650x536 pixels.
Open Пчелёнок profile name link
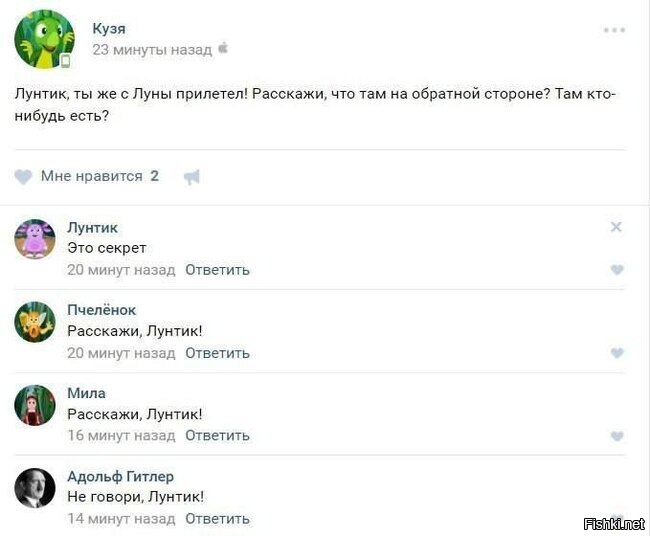(102, 310)
